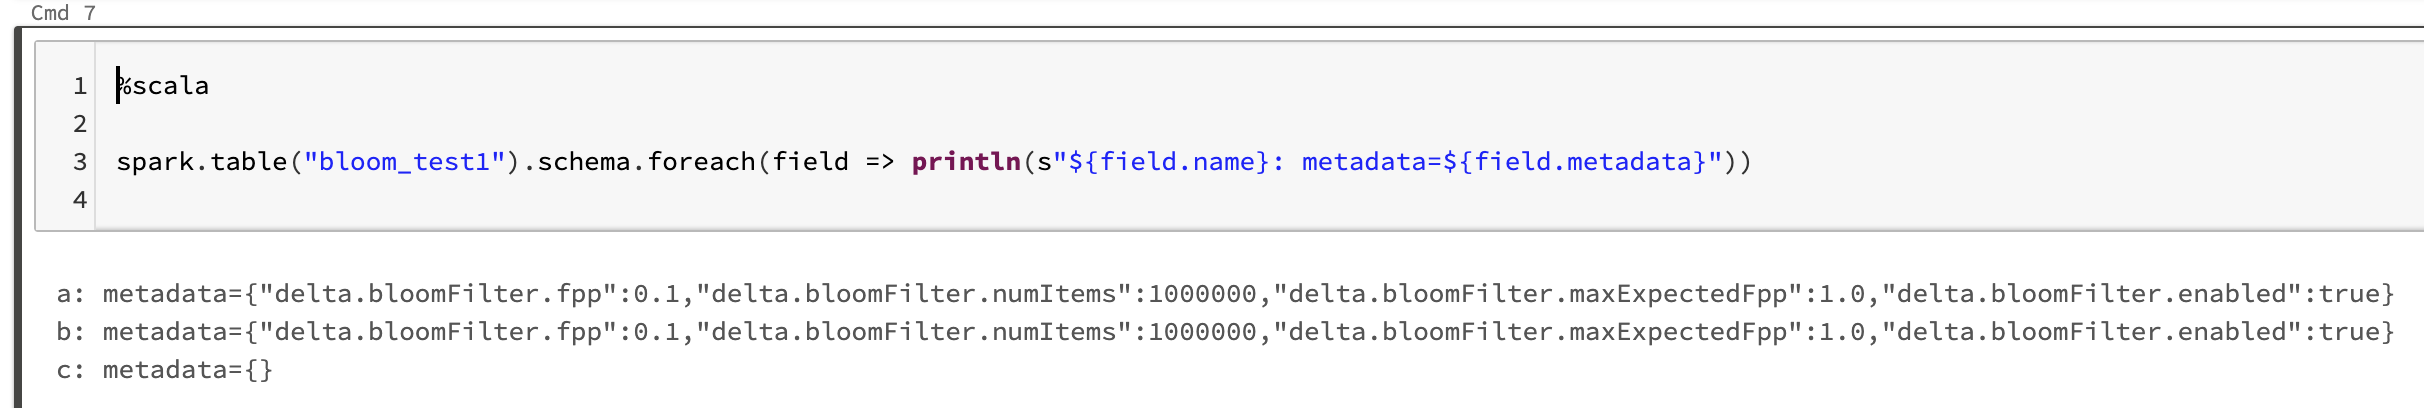Click output line c: metadata={}
The image size is (2424, 408).
click(x=164, y=370)
